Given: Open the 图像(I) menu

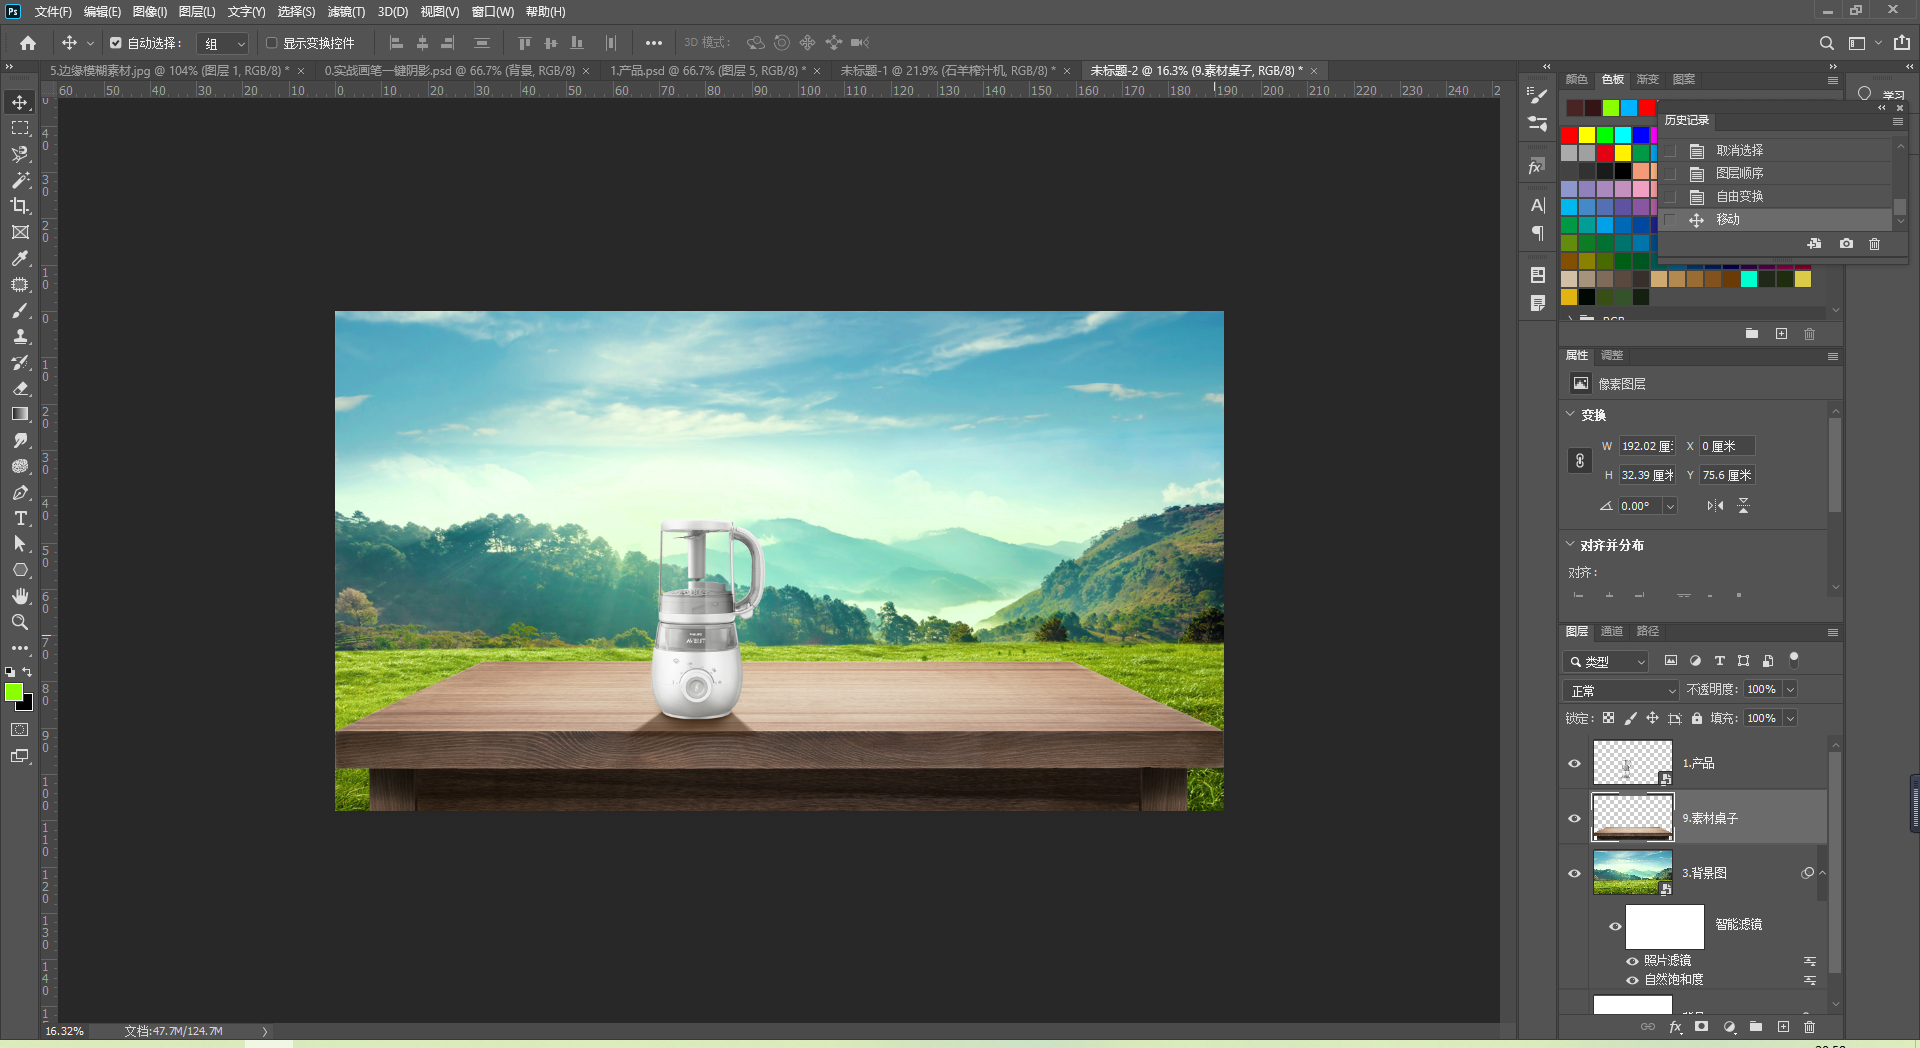Looking at the screenshot, I should click(x=150, y=12).
